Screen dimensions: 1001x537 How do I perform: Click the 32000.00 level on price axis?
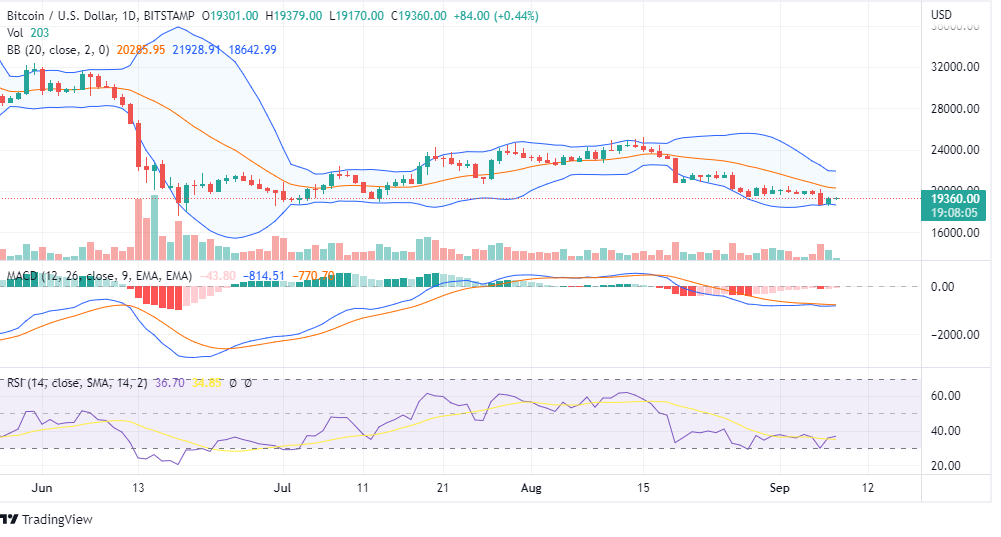coord(954,67)
